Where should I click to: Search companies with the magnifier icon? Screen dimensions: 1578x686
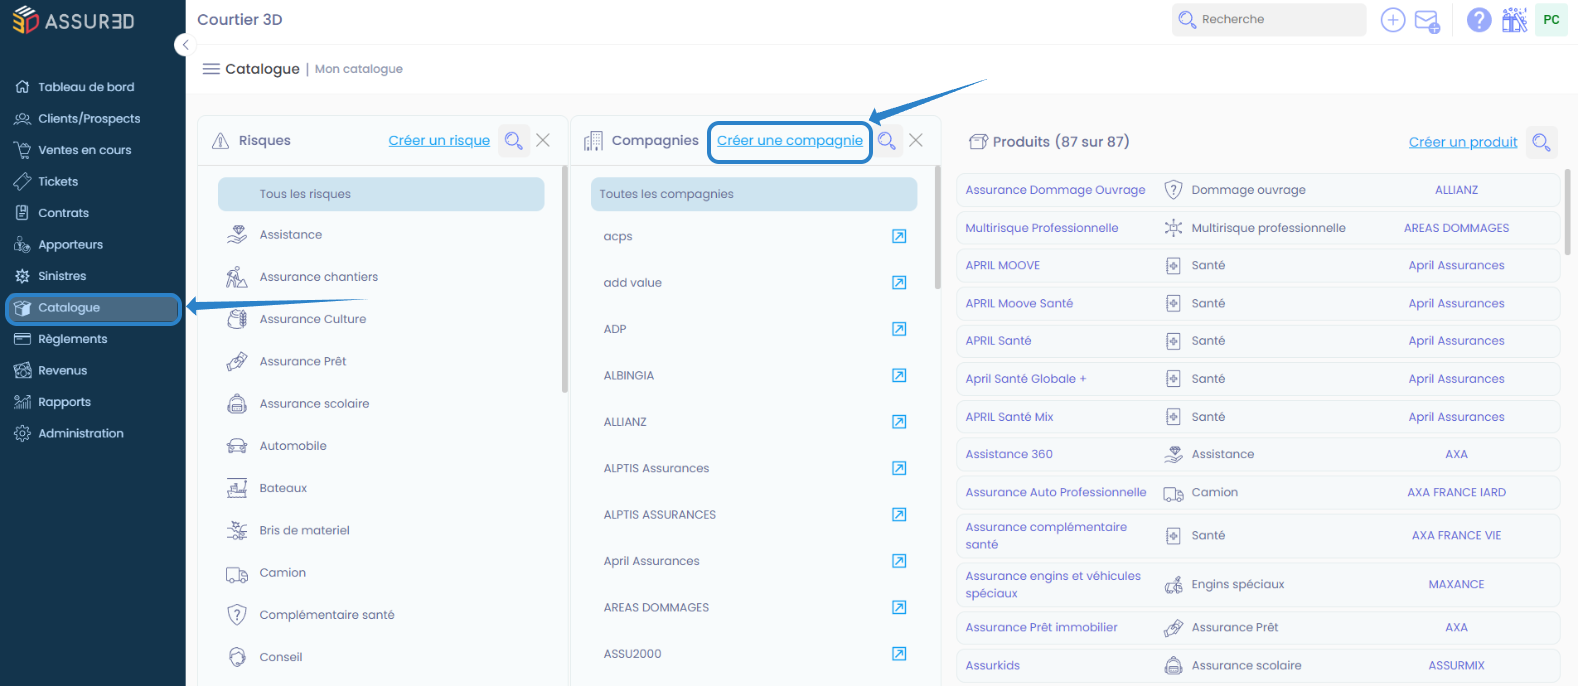[x=887, y=141]
